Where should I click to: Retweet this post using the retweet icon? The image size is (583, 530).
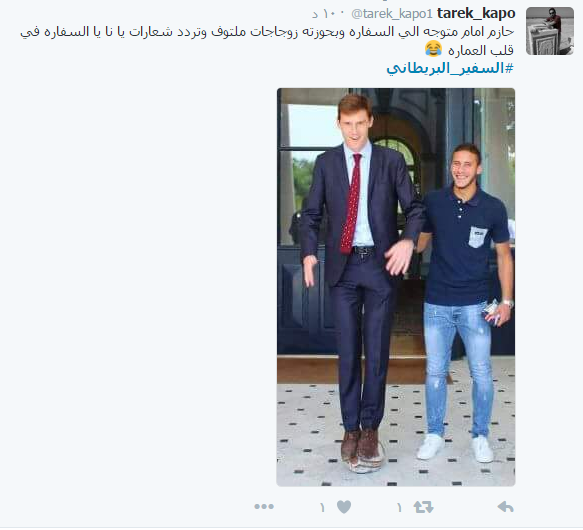pos(423,507)
